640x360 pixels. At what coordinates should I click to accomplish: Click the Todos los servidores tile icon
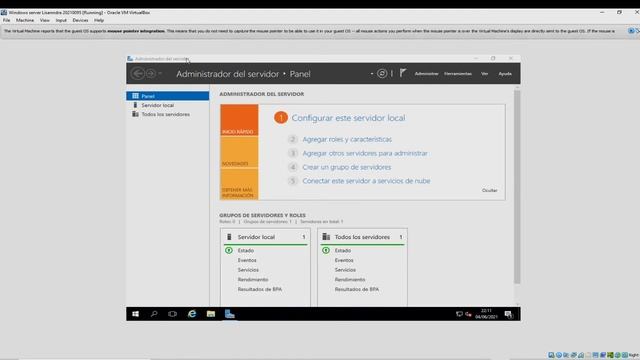pos(326,237)
